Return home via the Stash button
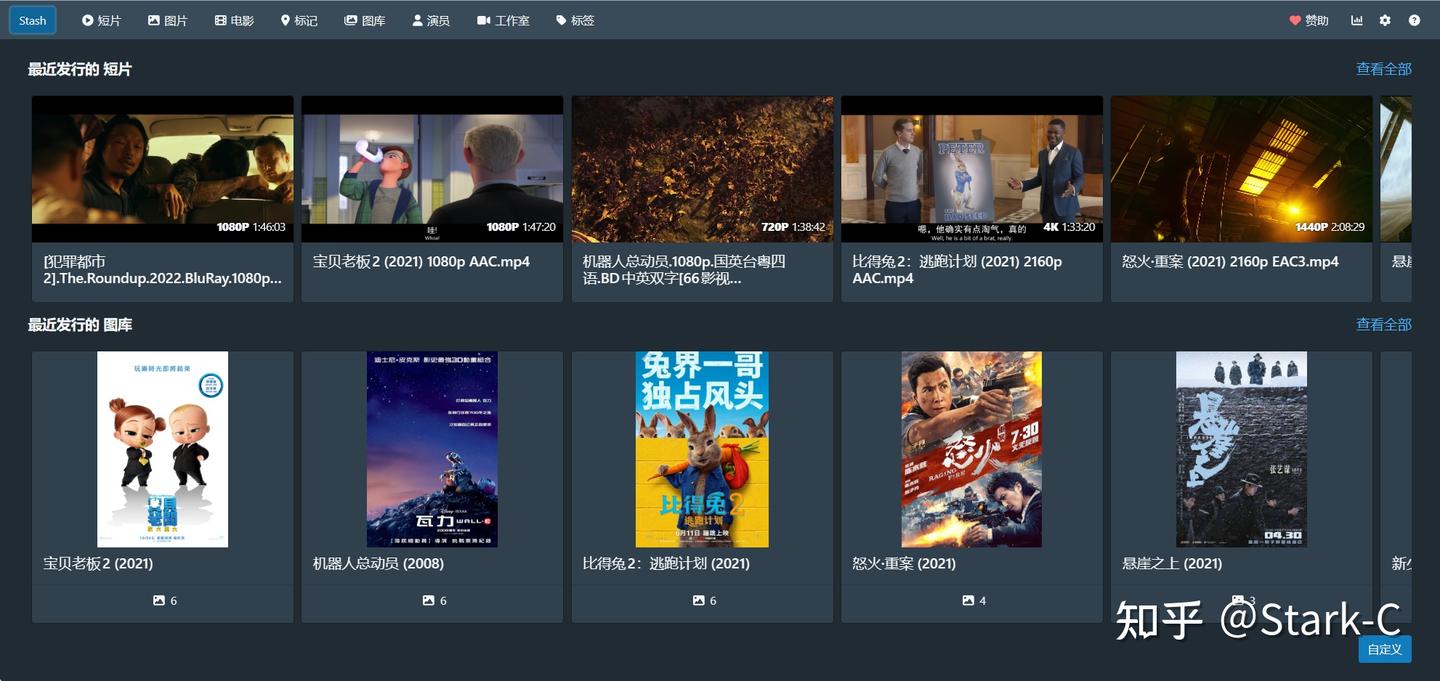The image size is (1440, 681). [x=31, y=19]
